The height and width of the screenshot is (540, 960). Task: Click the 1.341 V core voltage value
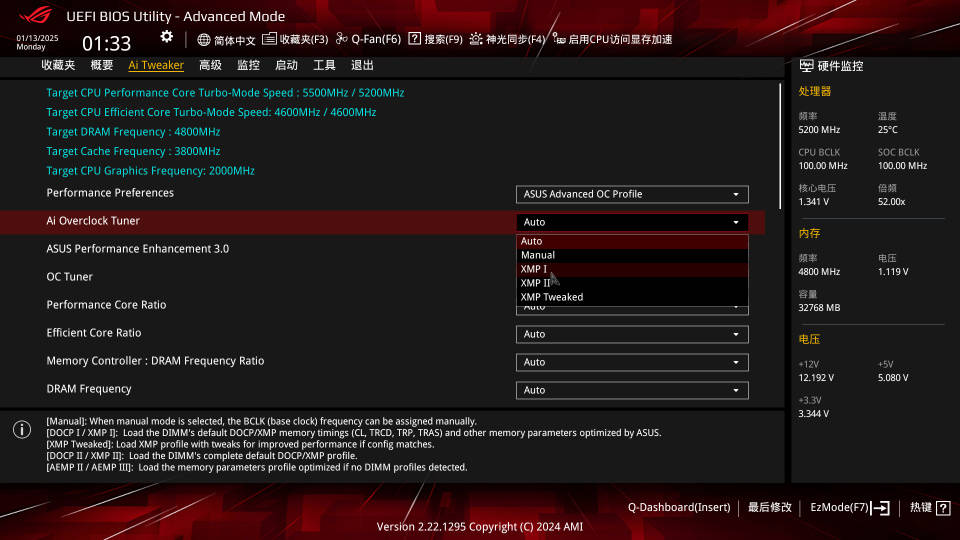[x=814, y=202]
